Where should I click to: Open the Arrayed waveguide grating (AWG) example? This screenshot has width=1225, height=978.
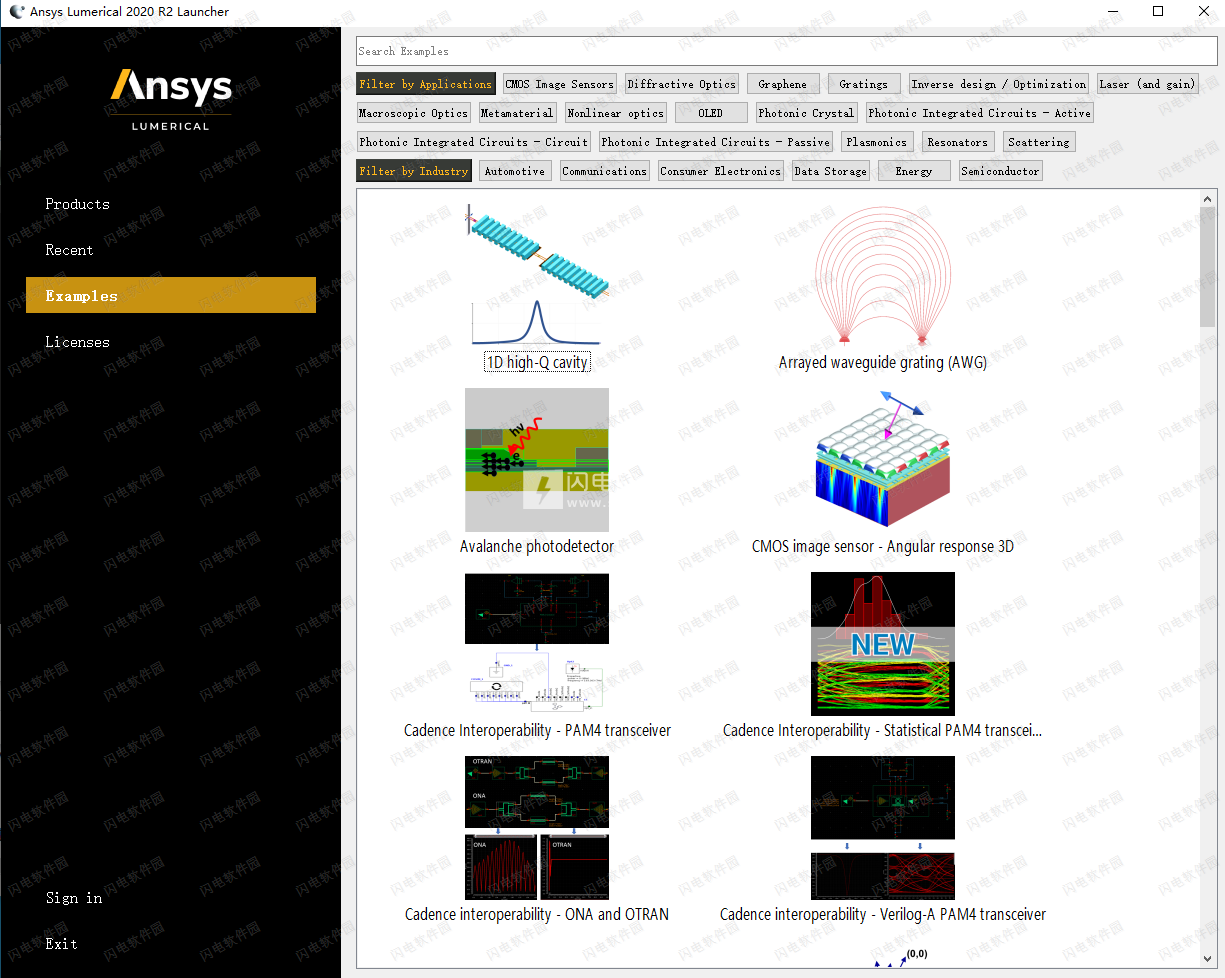click(883, 288)
